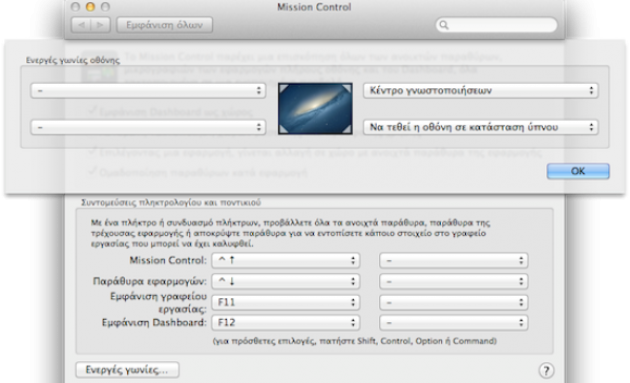Click the search magnifier icon

coord(444,25)
